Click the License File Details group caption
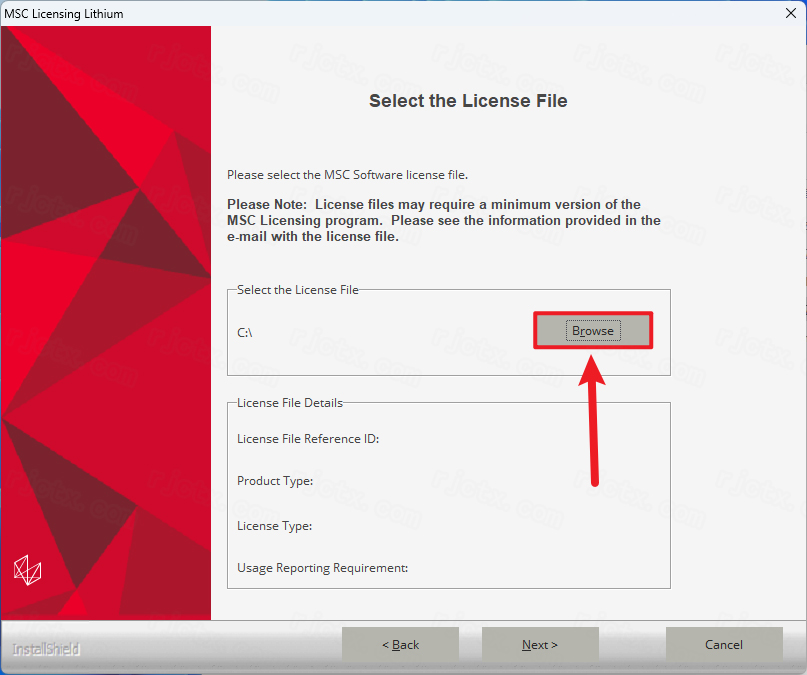This screenshot has width=807, height=675. click(x=290, y=403)
